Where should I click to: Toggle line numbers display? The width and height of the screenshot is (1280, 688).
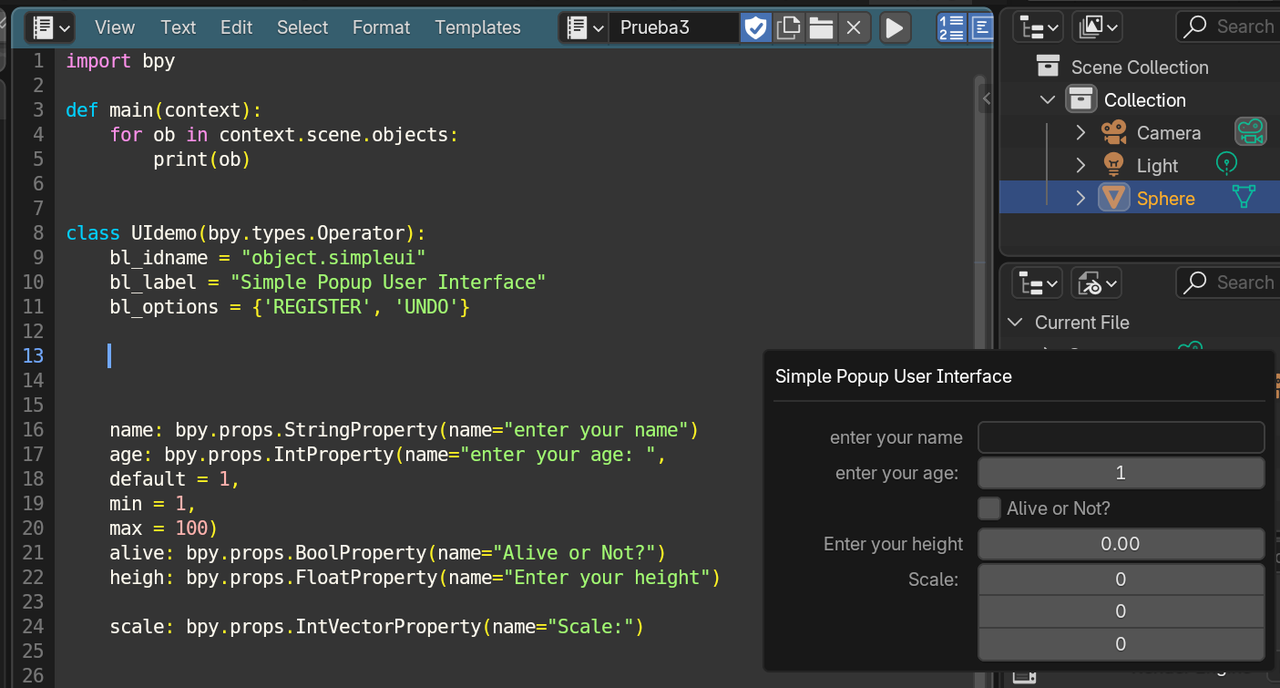[950, 28]
